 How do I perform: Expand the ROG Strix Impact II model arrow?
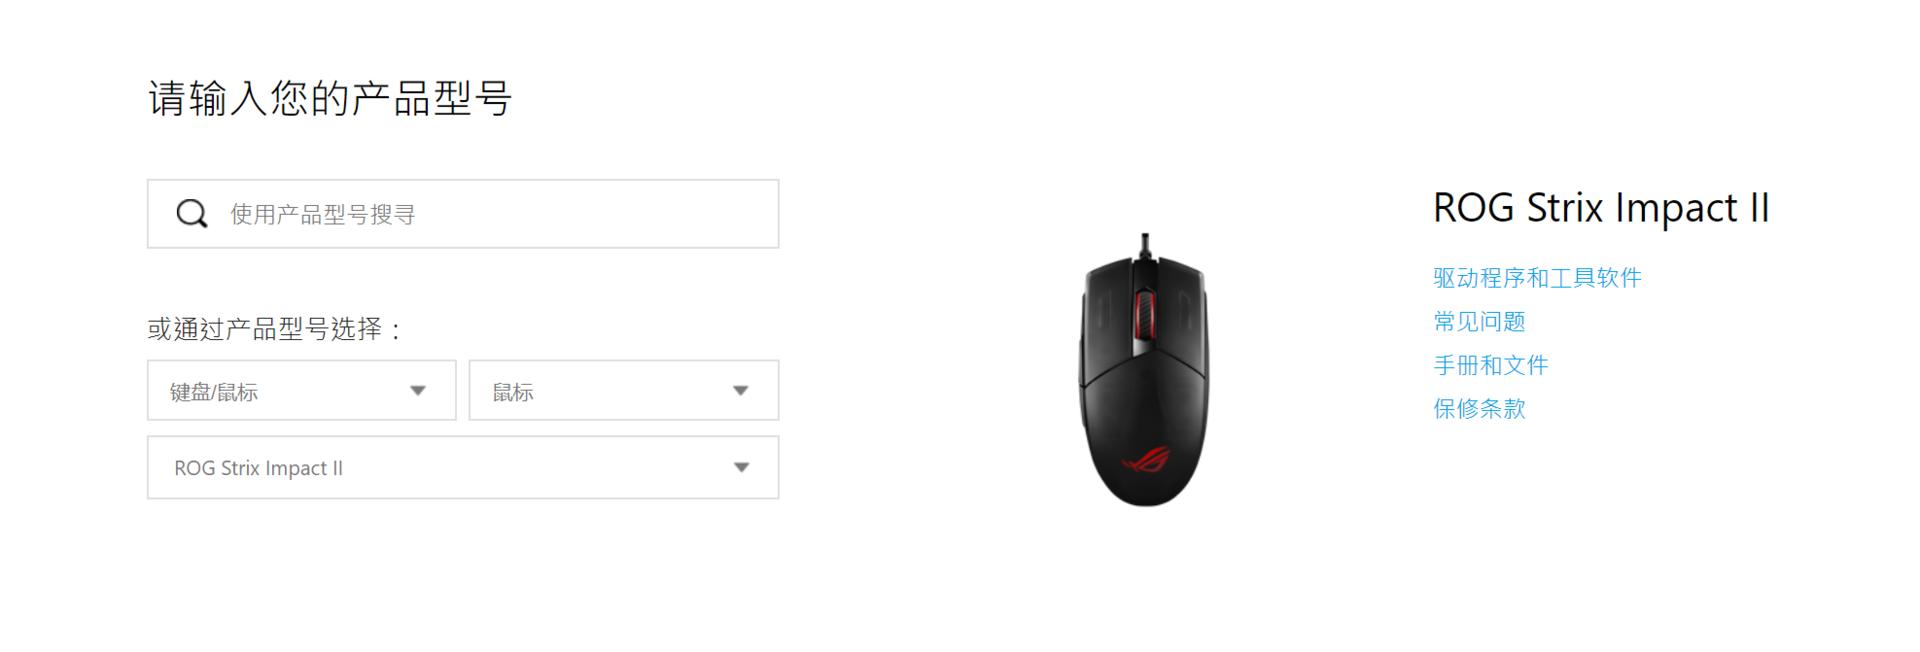[x=741, y=467]
